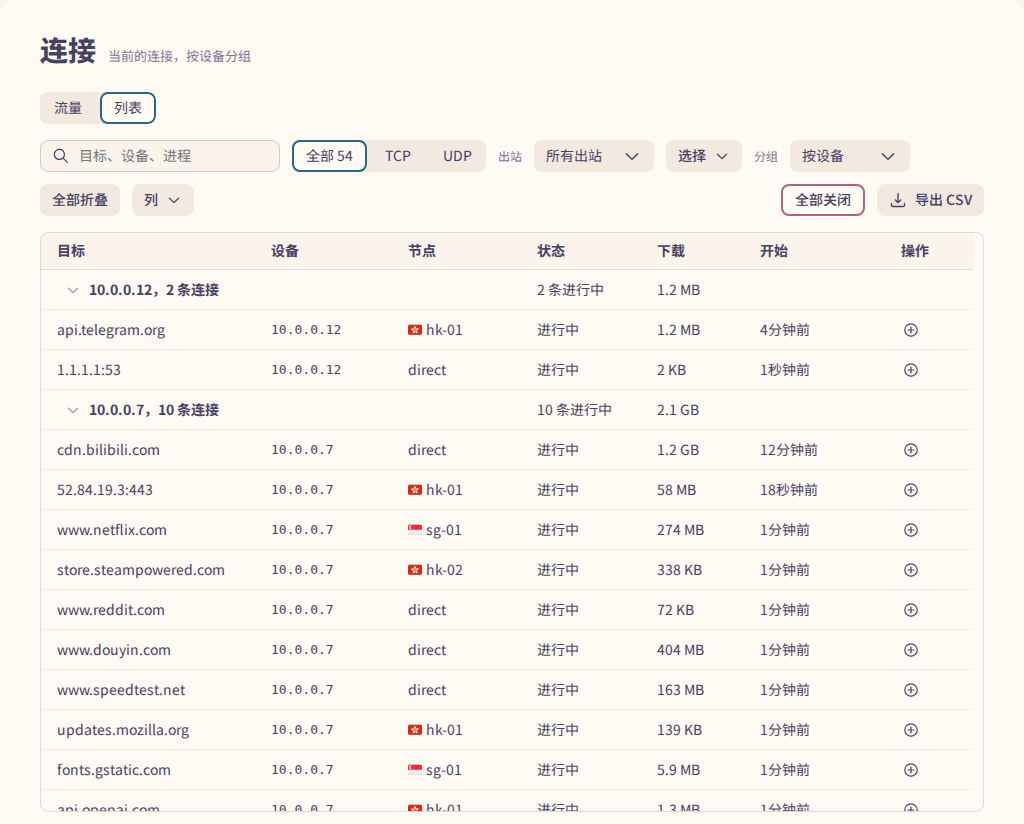Viewport: 1024px width, 824px height.
Task: Click the details icon for store.steampowered.com row
Action: pos(910,570)
